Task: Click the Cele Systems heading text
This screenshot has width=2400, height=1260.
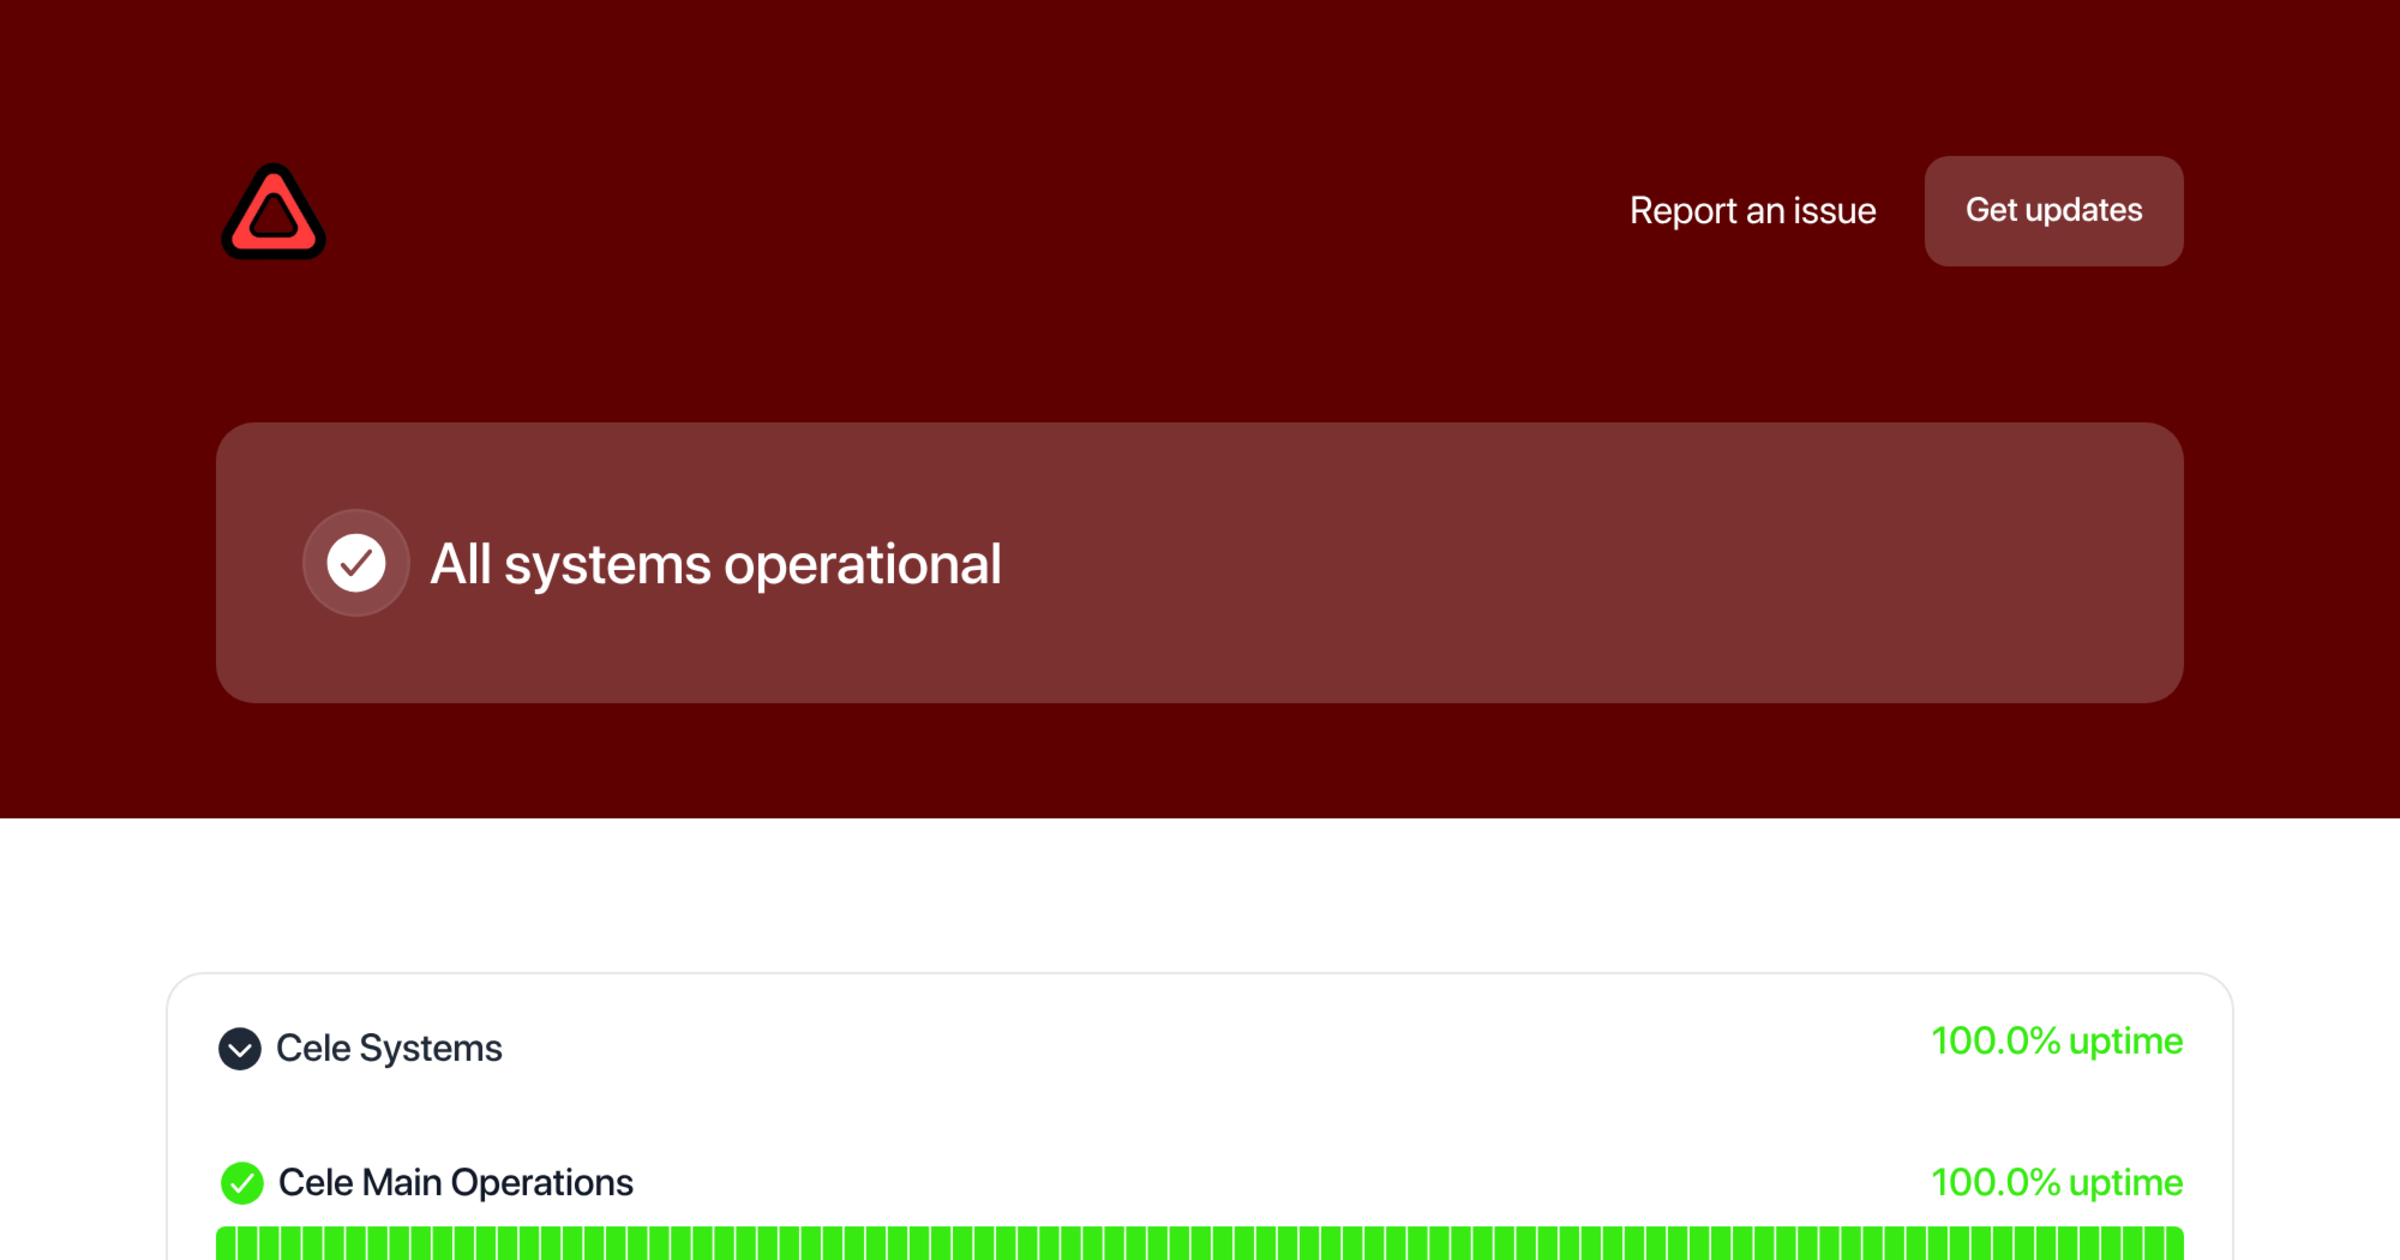Action: click(x=389, y=1048)
